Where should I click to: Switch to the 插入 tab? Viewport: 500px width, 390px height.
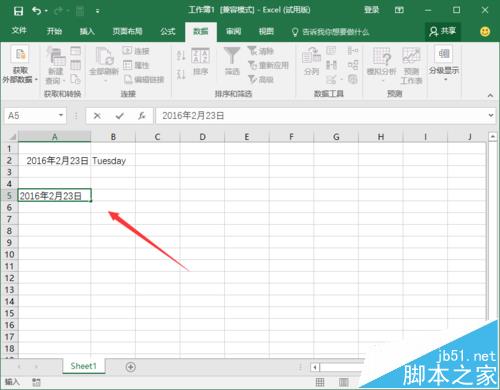(x=87, y=31)
